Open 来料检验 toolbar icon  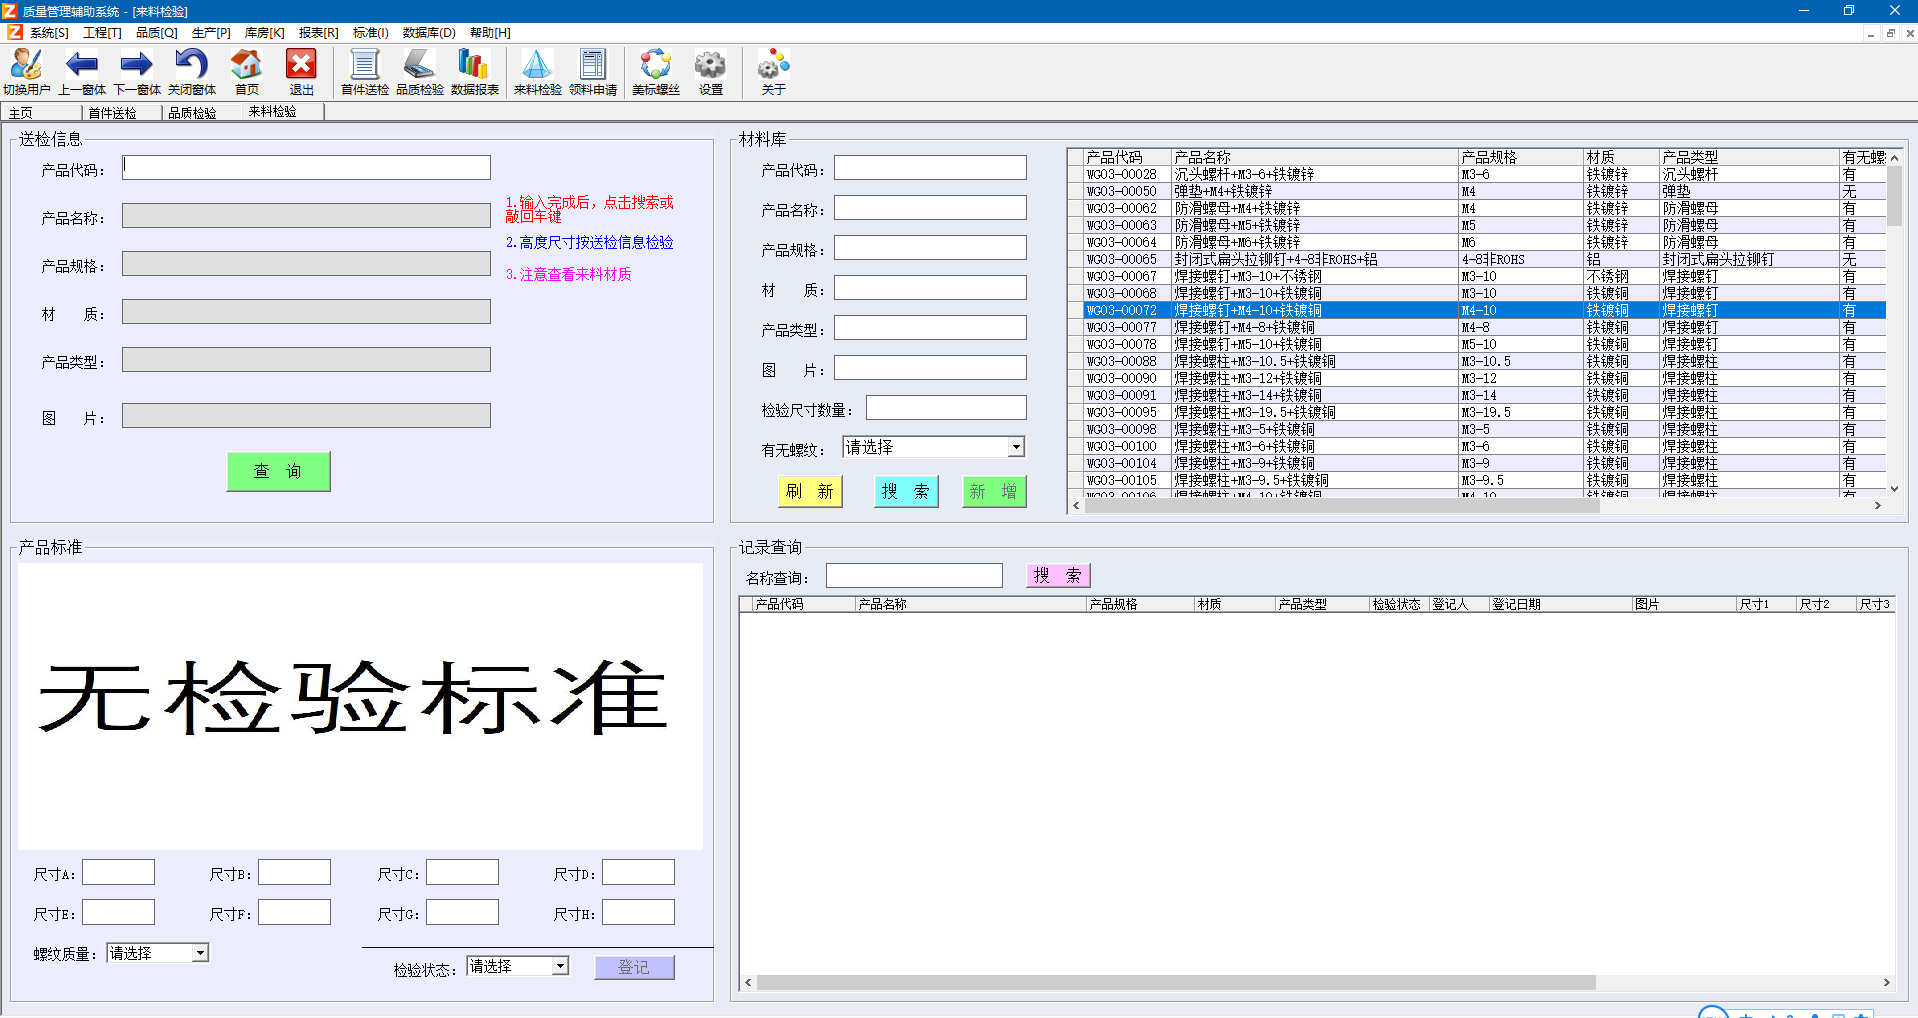pos(538,72)
